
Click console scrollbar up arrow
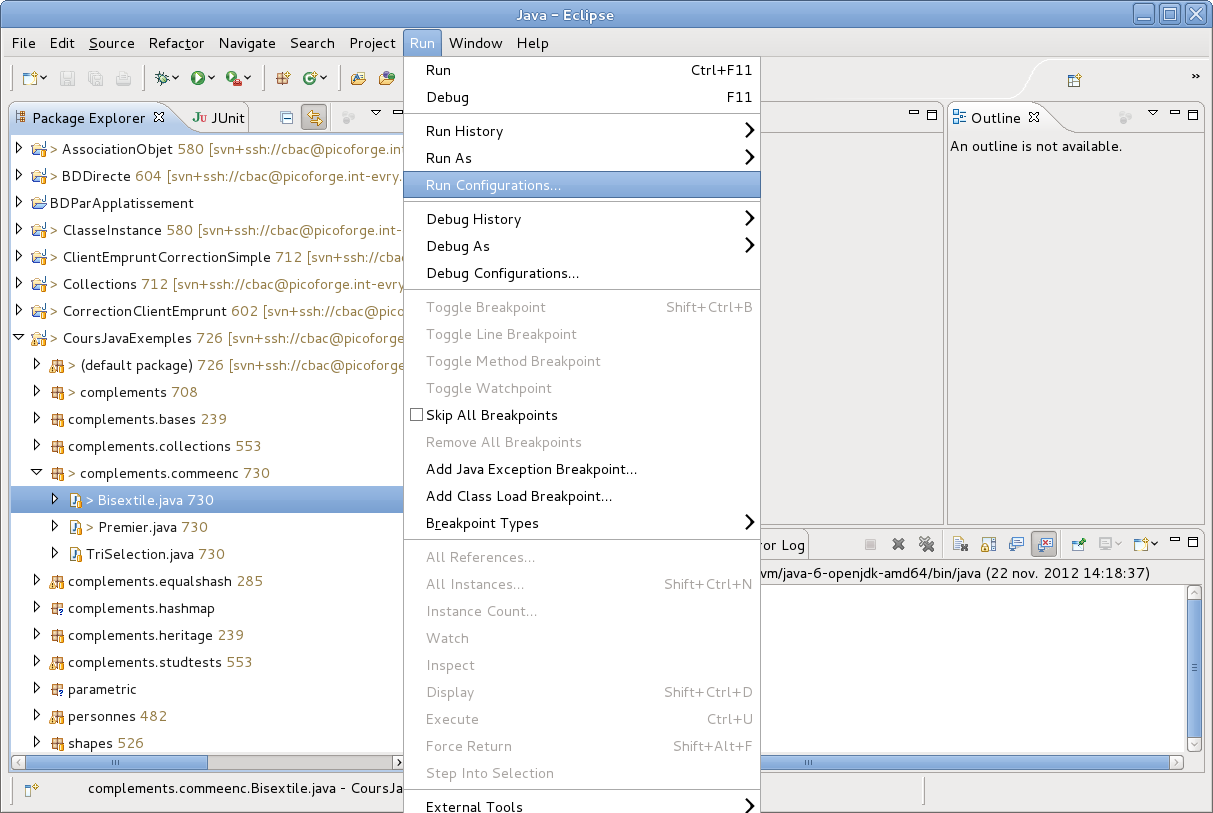pos(1194,593)
